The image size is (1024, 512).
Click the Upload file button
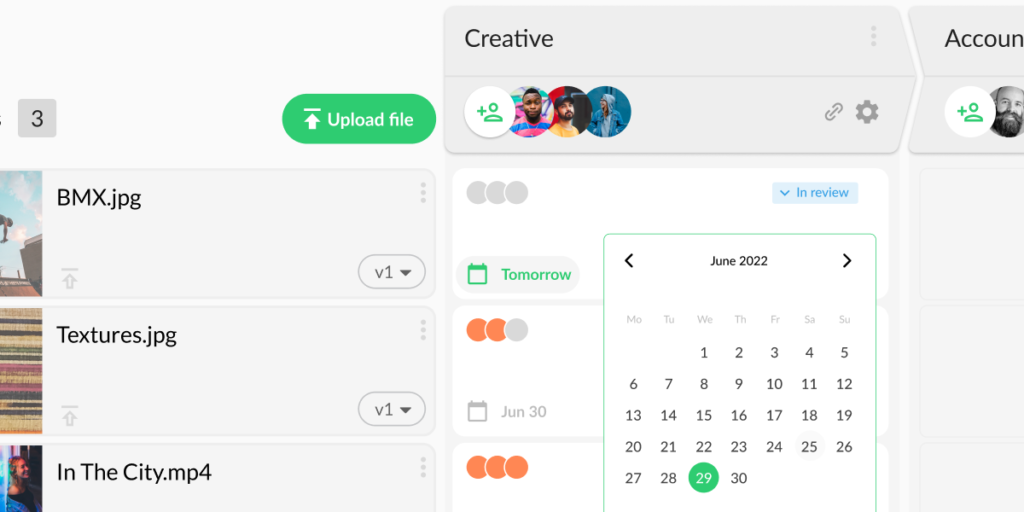359,119
